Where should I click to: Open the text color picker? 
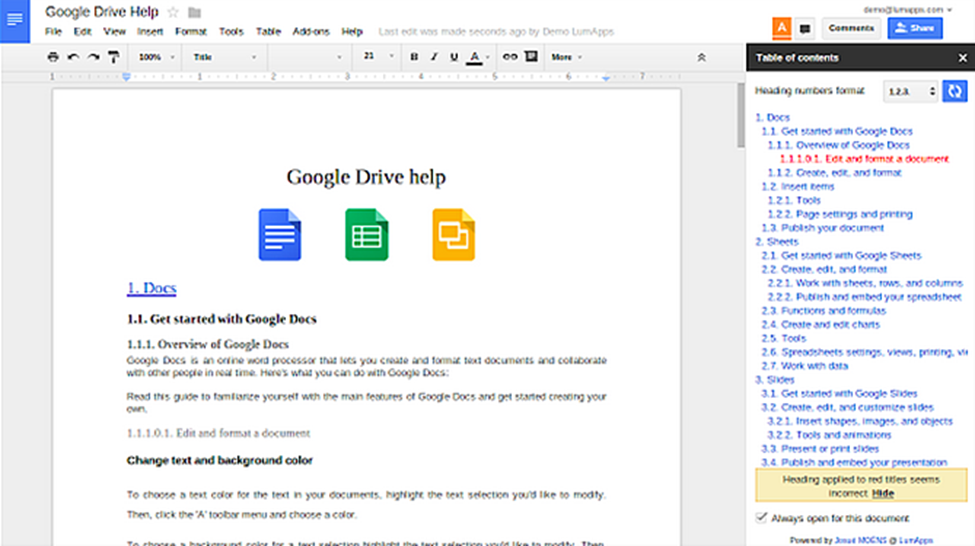pyautogui.click(x=478, y=57)
